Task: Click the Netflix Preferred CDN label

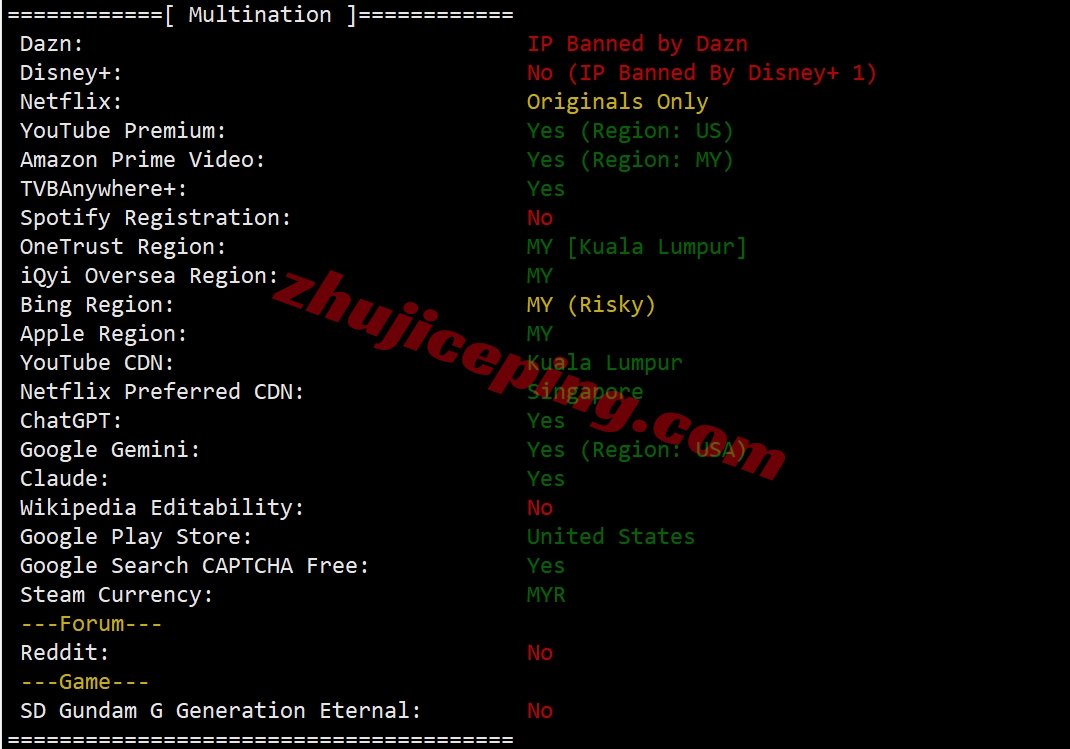Action: 162,392
